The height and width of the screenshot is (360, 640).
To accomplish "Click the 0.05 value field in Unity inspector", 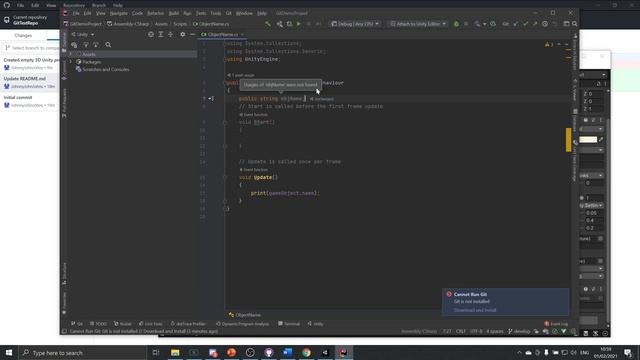I will [593, 213].
